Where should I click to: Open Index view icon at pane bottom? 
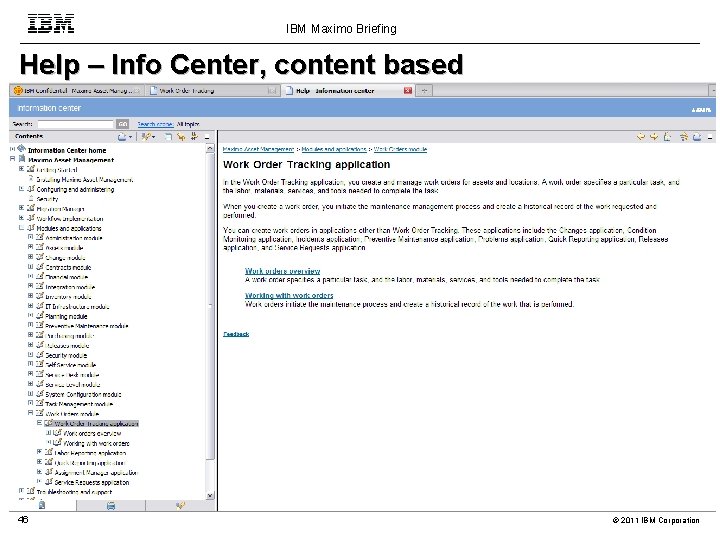[x=111, y=505]
